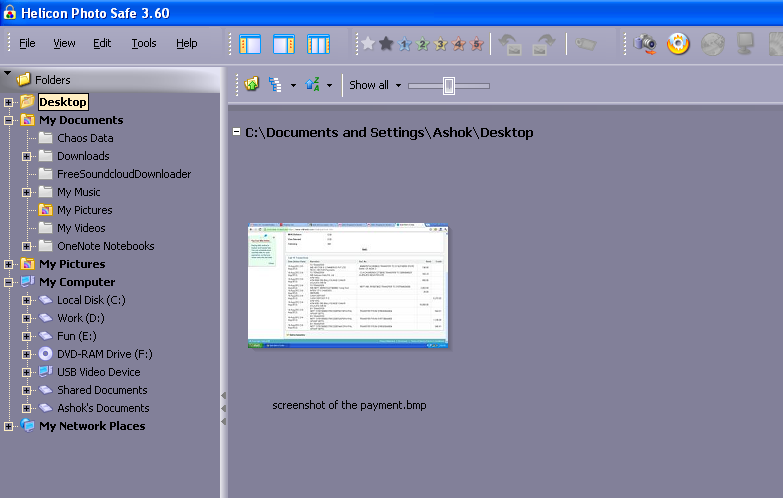This screenshot has height=498, width=783.
Task: Click the both-side panels layout icon
Action: (x=318, y=44)
